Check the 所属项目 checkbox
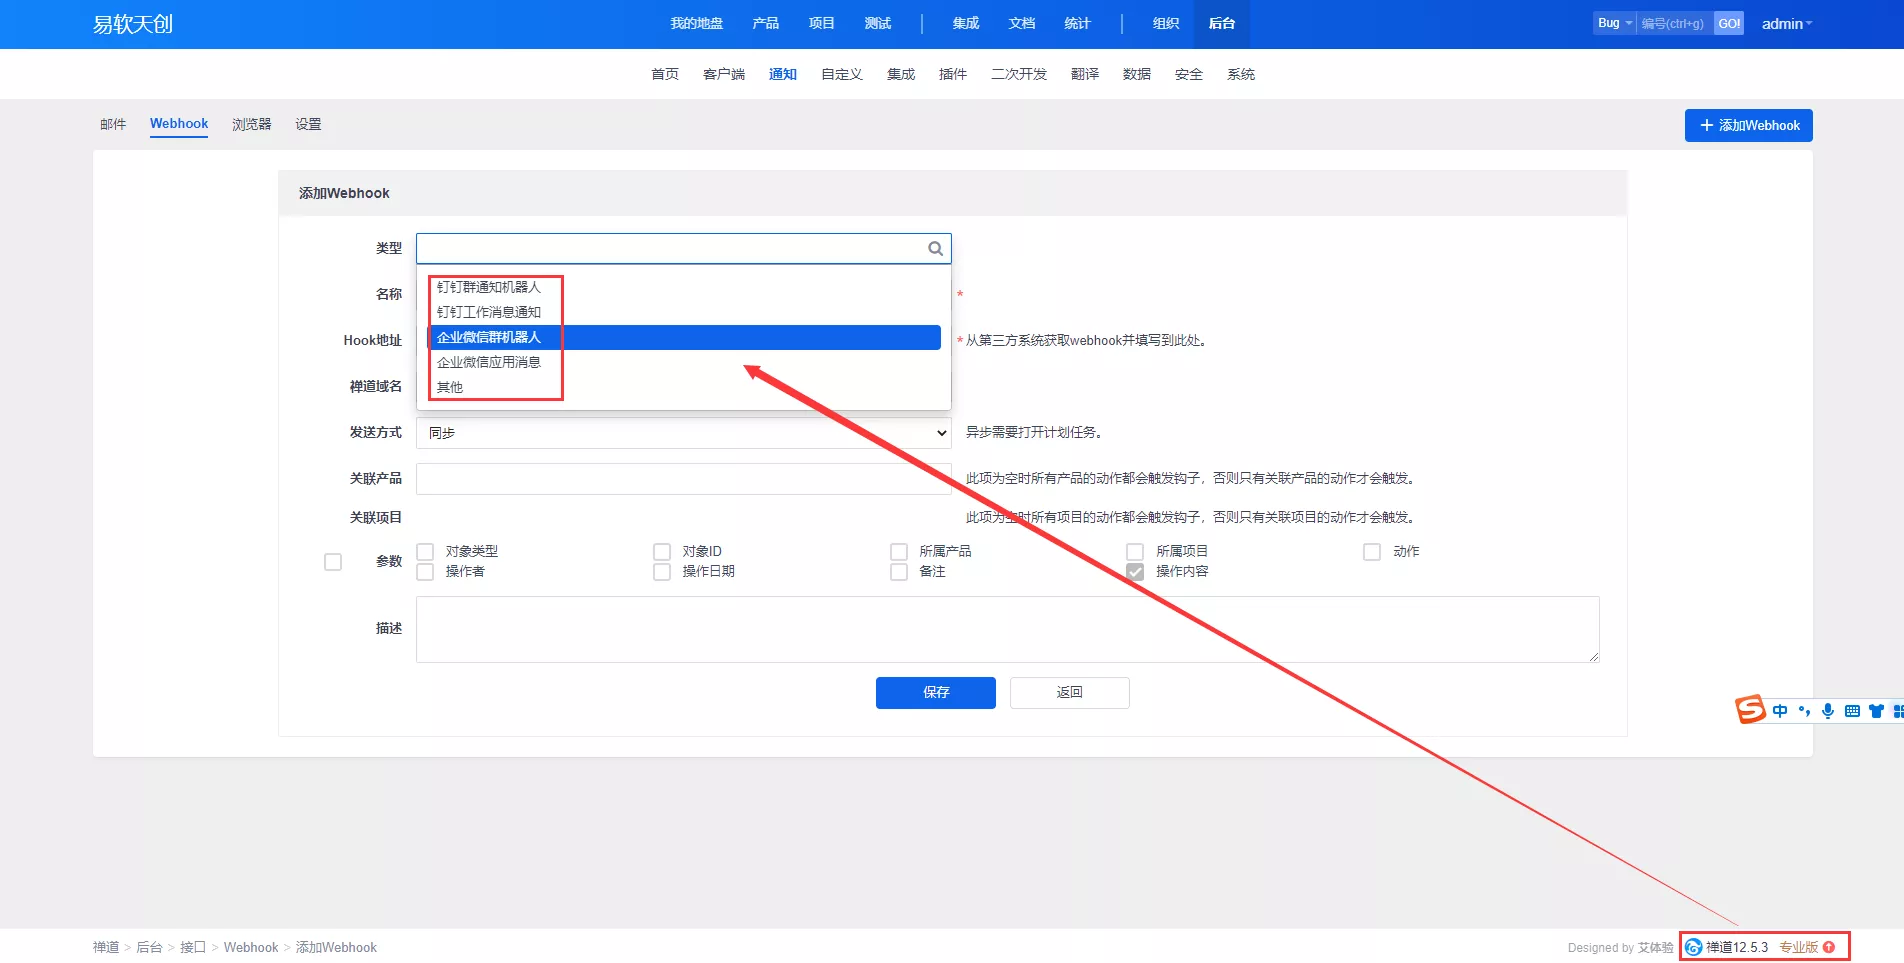This screenshot has width=1904, height=963. coord(1135,552)
